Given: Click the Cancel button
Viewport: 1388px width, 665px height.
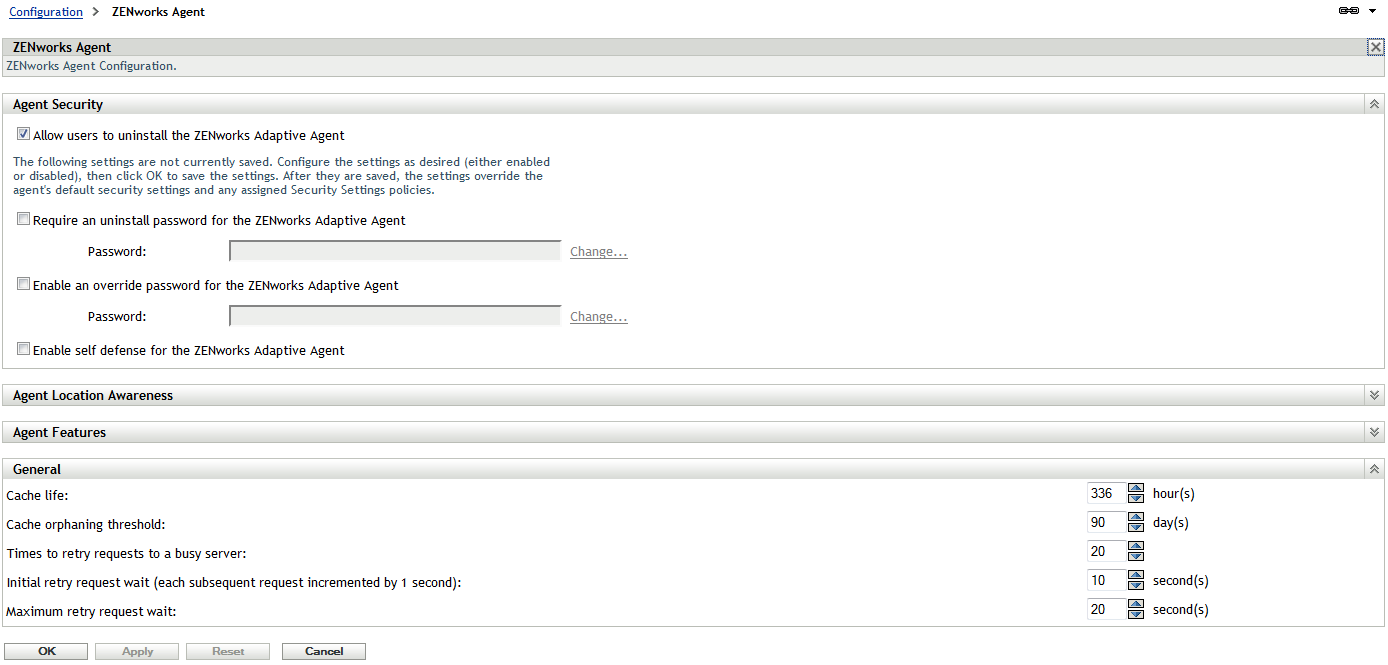Looking at the screenshot, I should pos(324,651).
